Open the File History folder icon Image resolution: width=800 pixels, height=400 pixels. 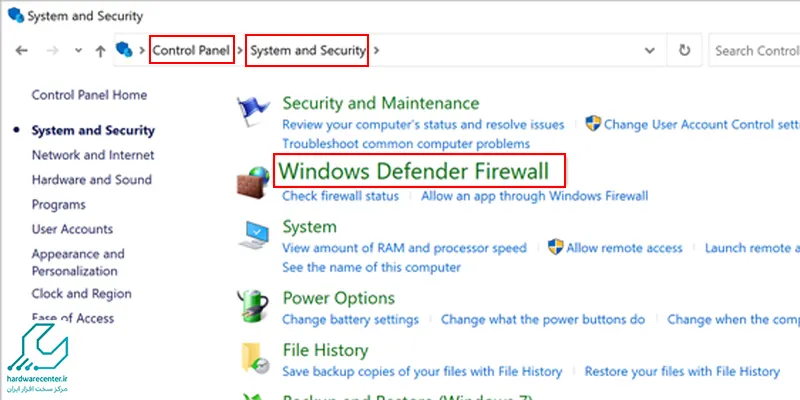tap(255, 358)
